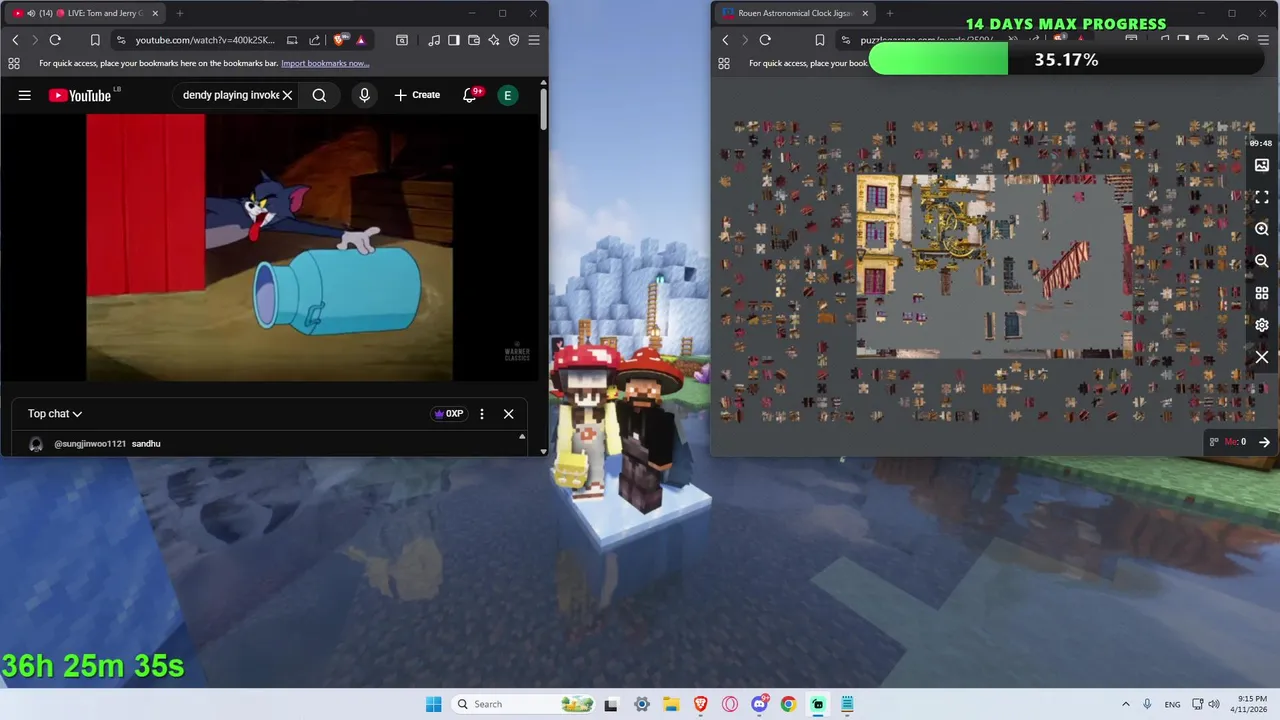Click Import bookmarks now link

pos(325,63)
